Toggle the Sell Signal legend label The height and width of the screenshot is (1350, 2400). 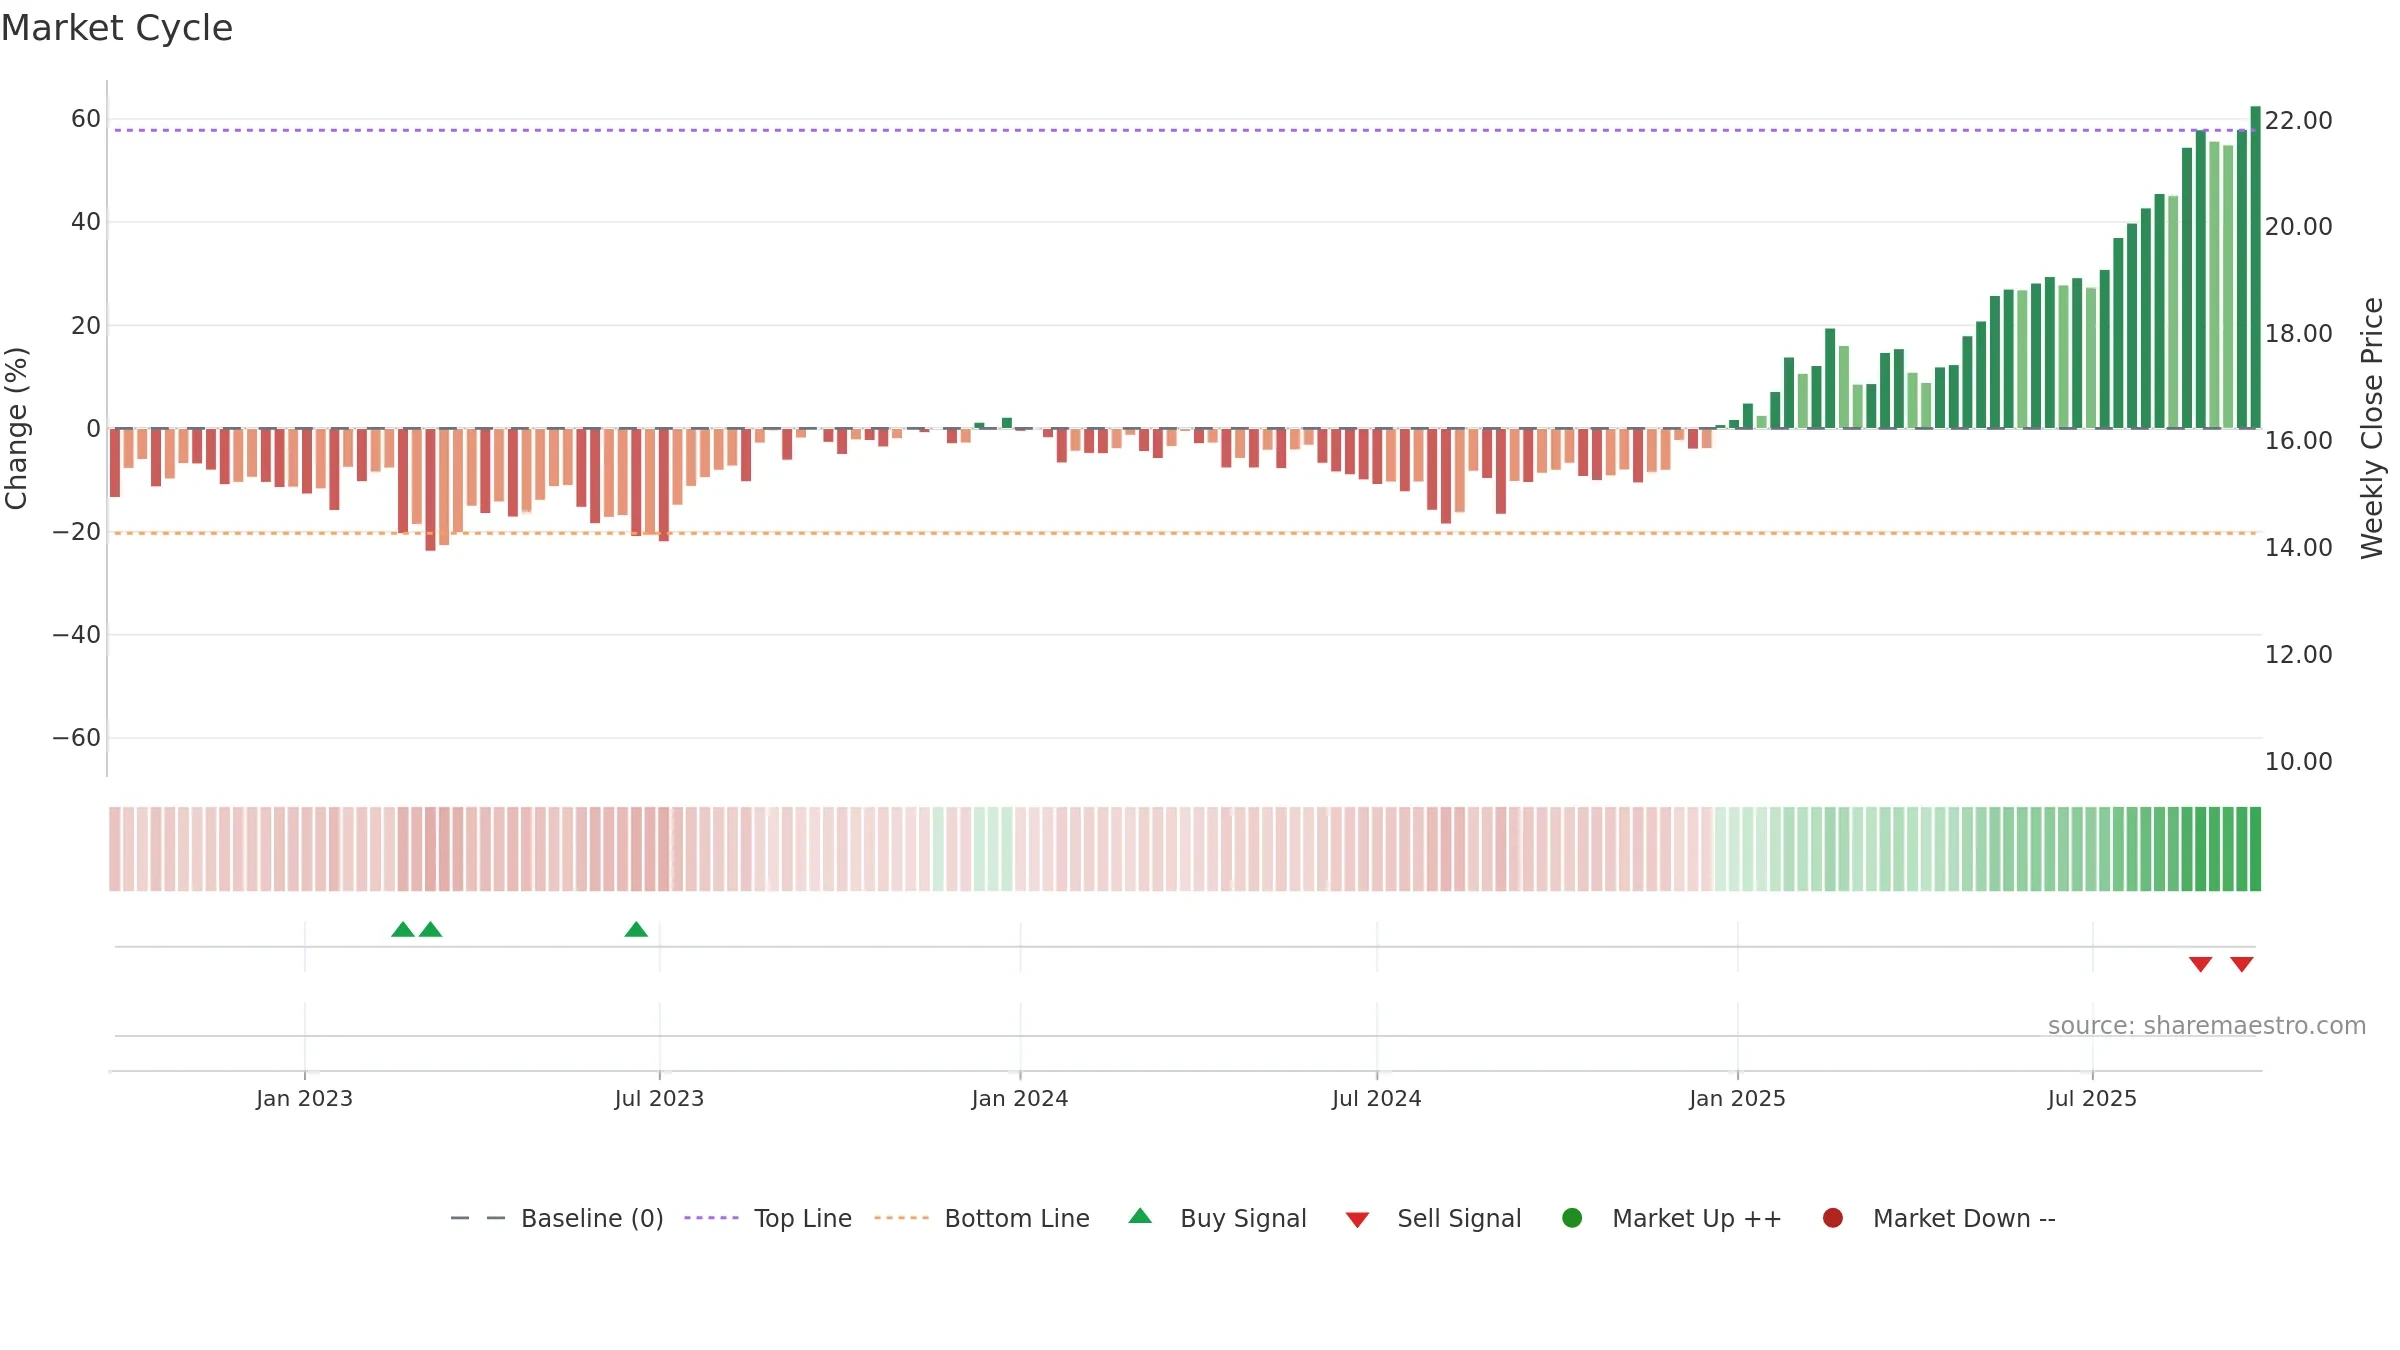click(1459, 1218)
